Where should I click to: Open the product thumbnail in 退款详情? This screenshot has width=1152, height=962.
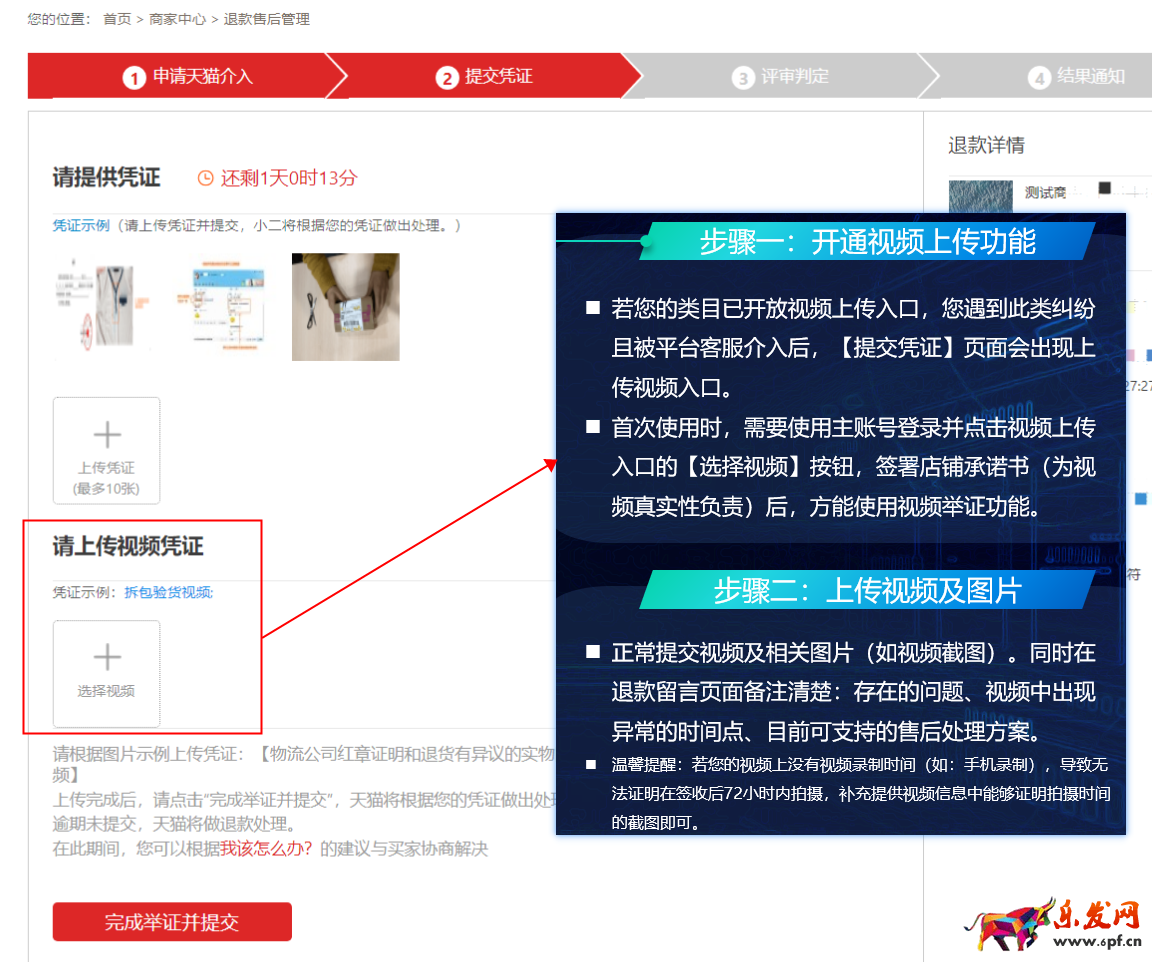(x=980, y=196)
